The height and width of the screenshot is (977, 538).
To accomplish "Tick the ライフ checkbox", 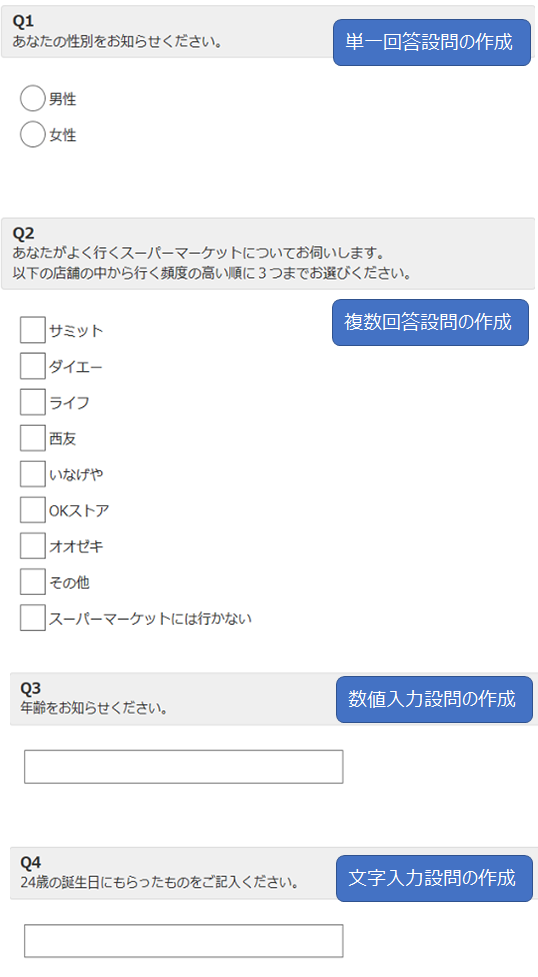I will (32, 403).
